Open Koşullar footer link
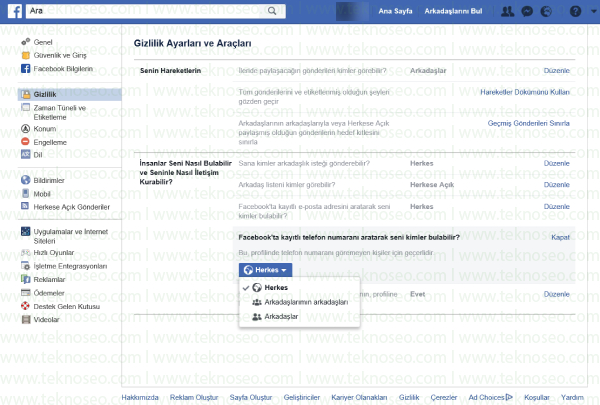The width and height of the screenshot is (600, 405). pyautogui.click(x=537, y=397)
